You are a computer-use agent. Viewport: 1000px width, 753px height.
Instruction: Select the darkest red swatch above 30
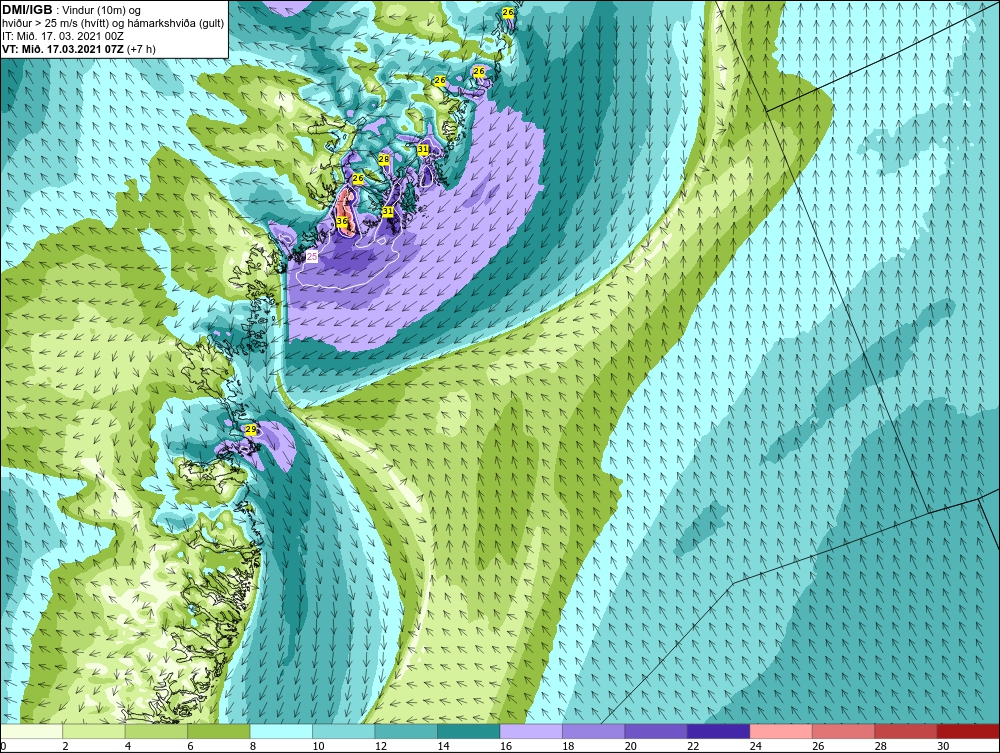pos(968,731)
